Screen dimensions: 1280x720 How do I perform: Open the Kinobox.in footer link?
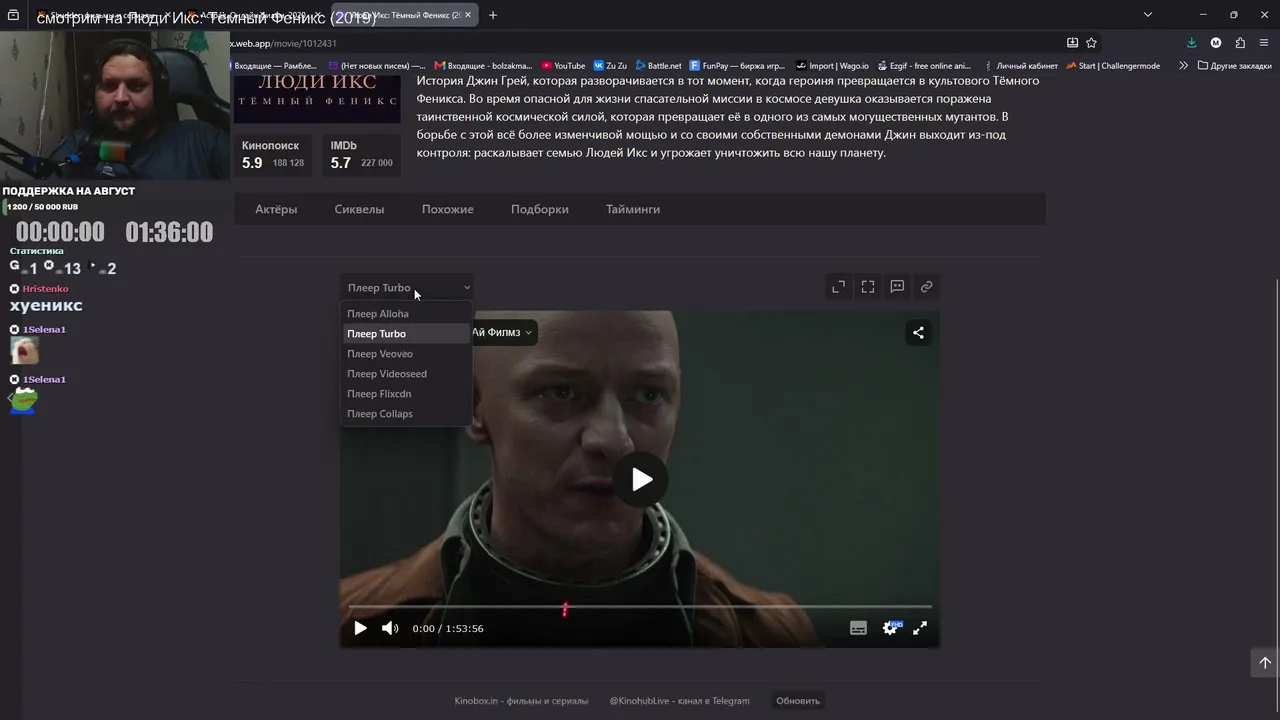(522, 701)
